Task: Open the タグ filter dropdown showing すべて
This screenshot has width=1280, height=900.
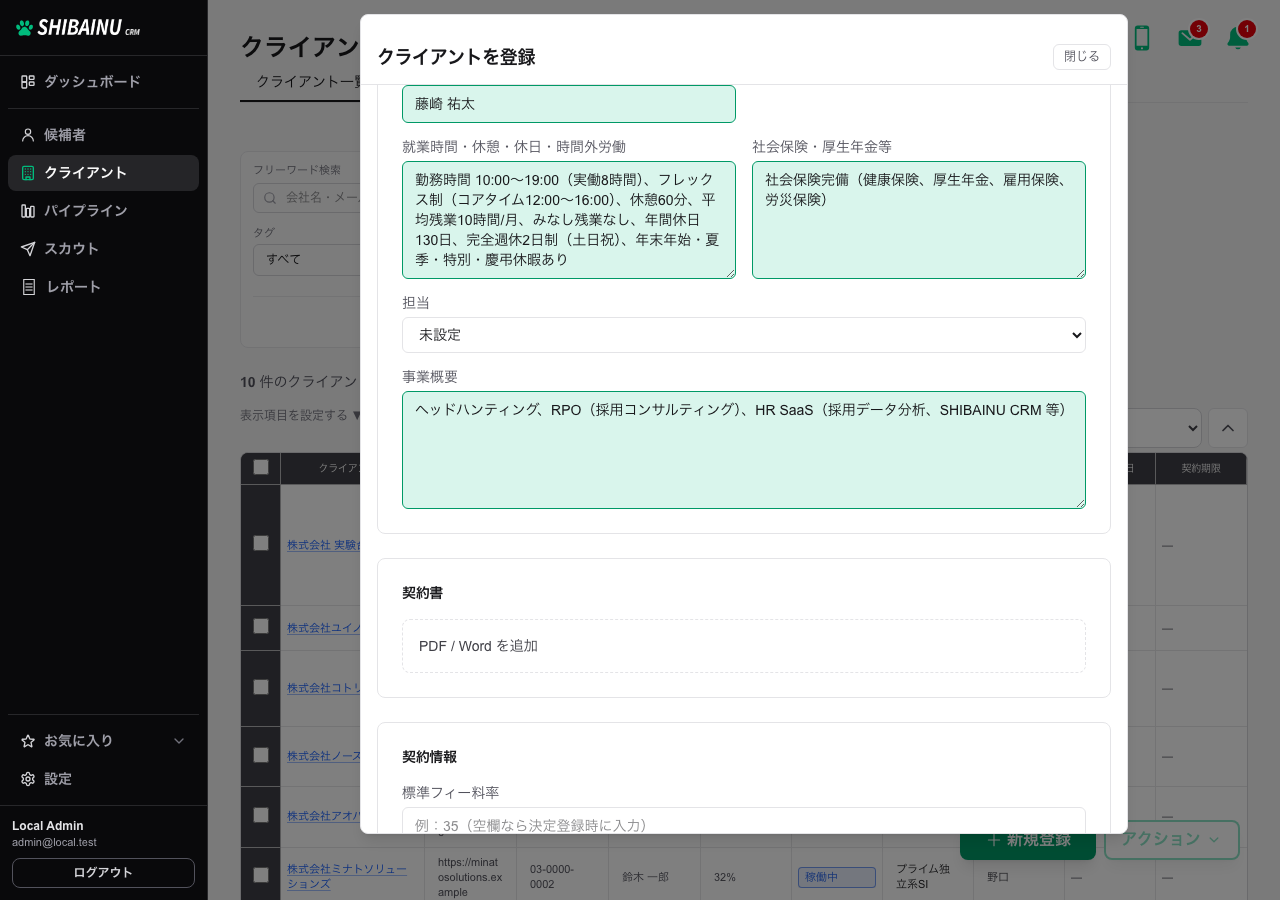Action: coord(306,259)
